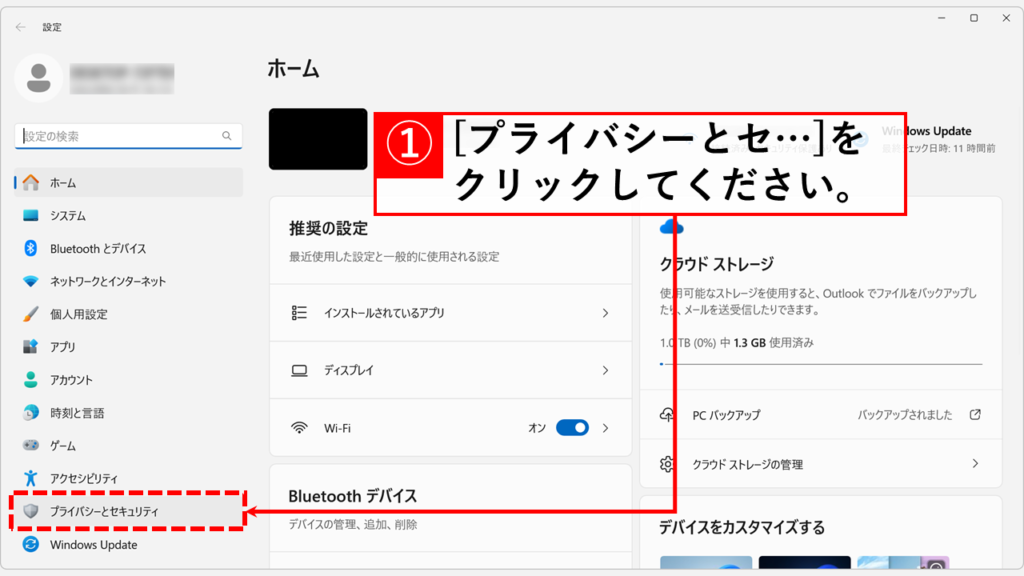Open アクセシビリティ settings in sidebar
The width and height of the screenshot is (1024, 576).
click(84, 479)
